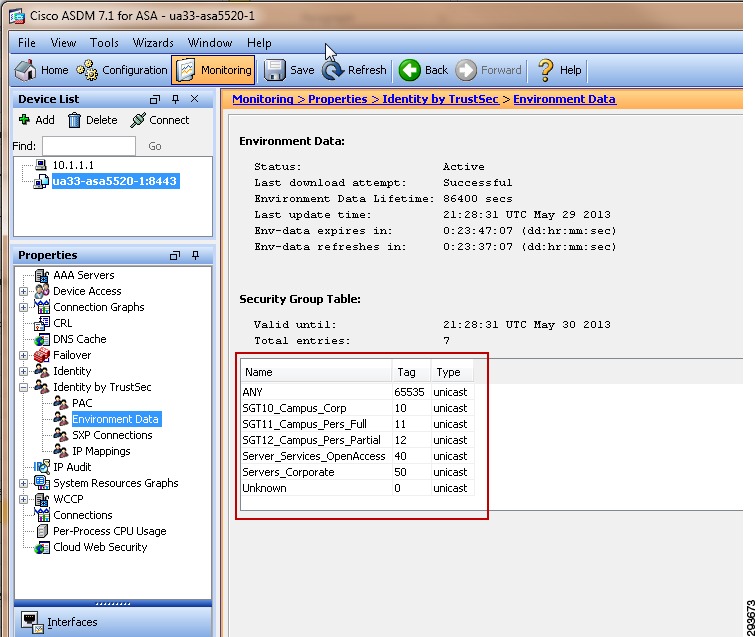
Task: Expand the Failover node
Action: pos(23,355)
